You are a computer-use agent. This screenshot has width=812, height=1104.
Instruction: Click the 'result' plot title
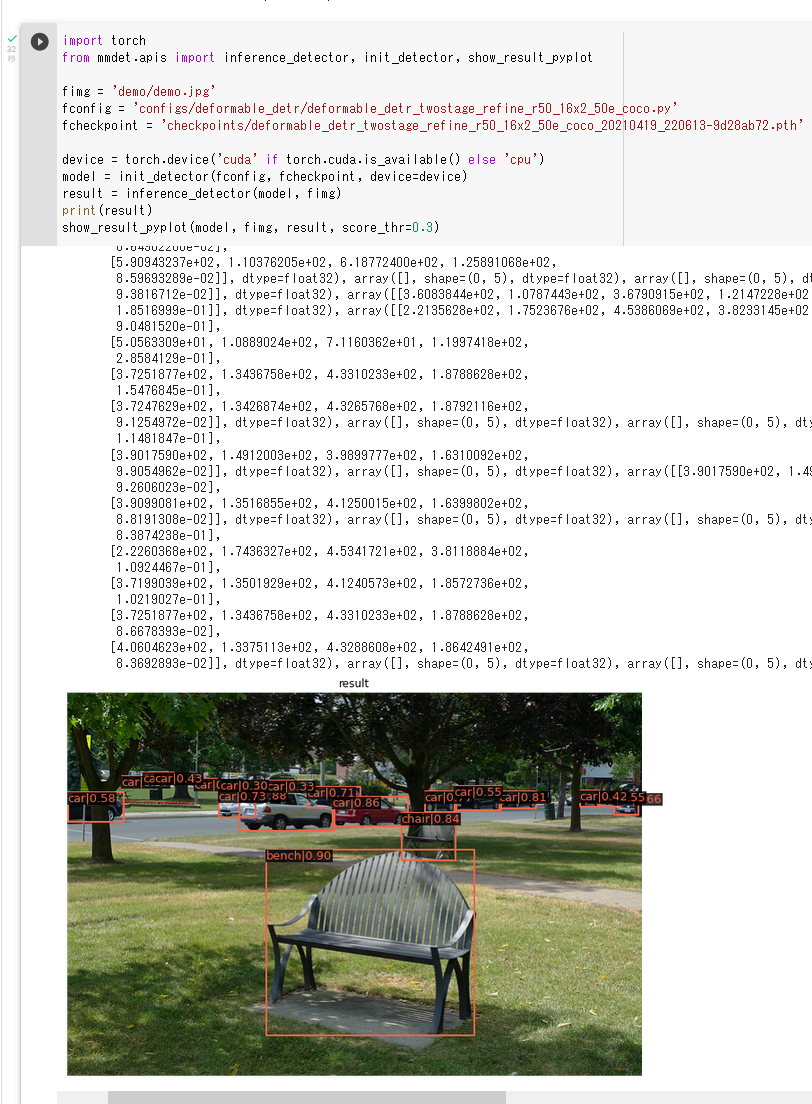[x=353, y=683]
